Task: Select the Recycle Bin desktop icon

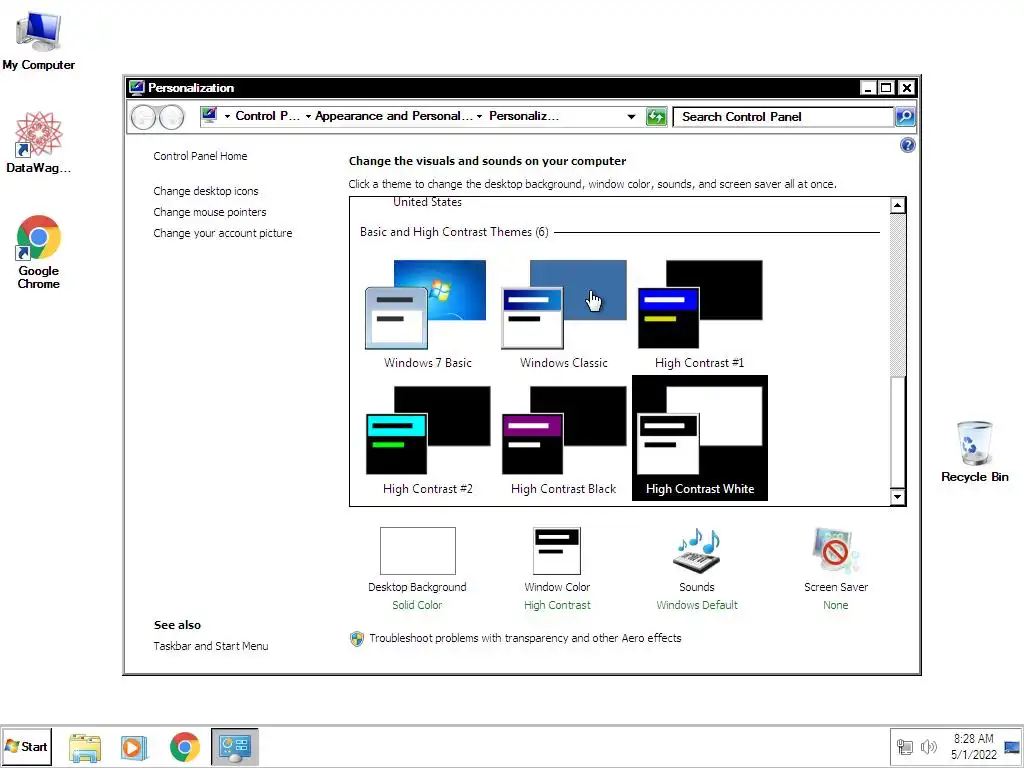Action: (974, 452)
